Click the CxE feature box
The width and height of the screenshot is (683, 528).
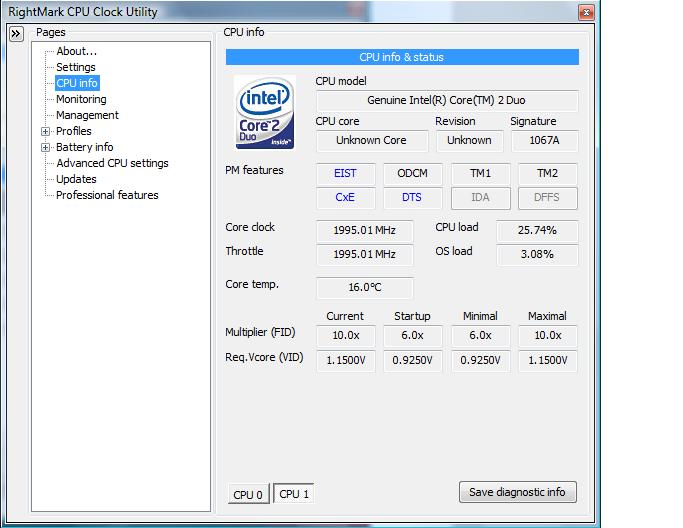tap(345, 198)
